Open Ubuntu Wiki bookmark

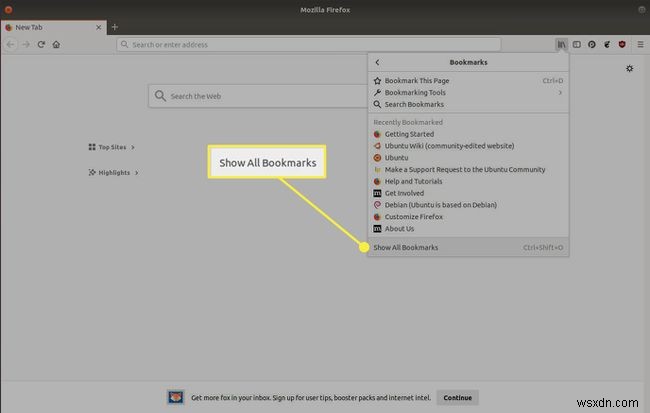(x=468, y=146)
